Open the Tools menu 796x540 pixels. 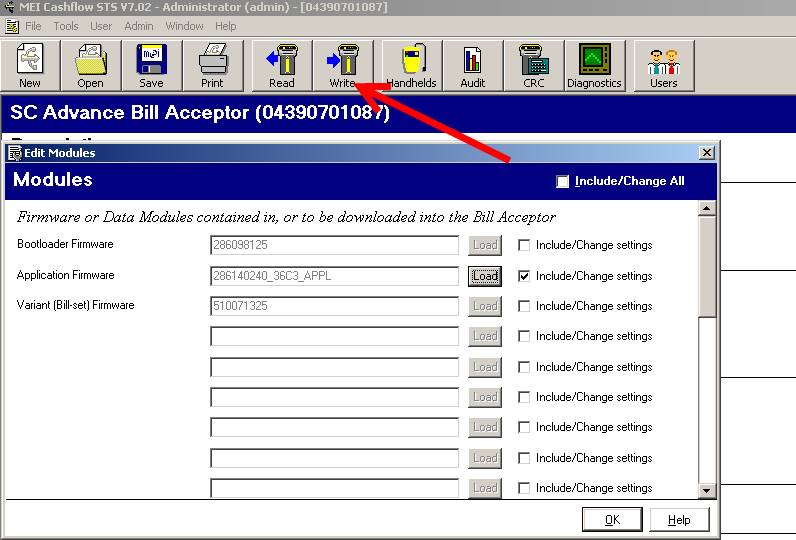click(66, 26)
